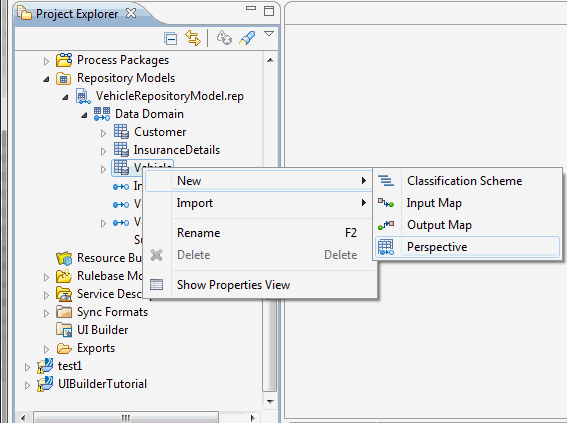
Task: Click the Process Packages folder icon
Action: [x=64, y=60]
